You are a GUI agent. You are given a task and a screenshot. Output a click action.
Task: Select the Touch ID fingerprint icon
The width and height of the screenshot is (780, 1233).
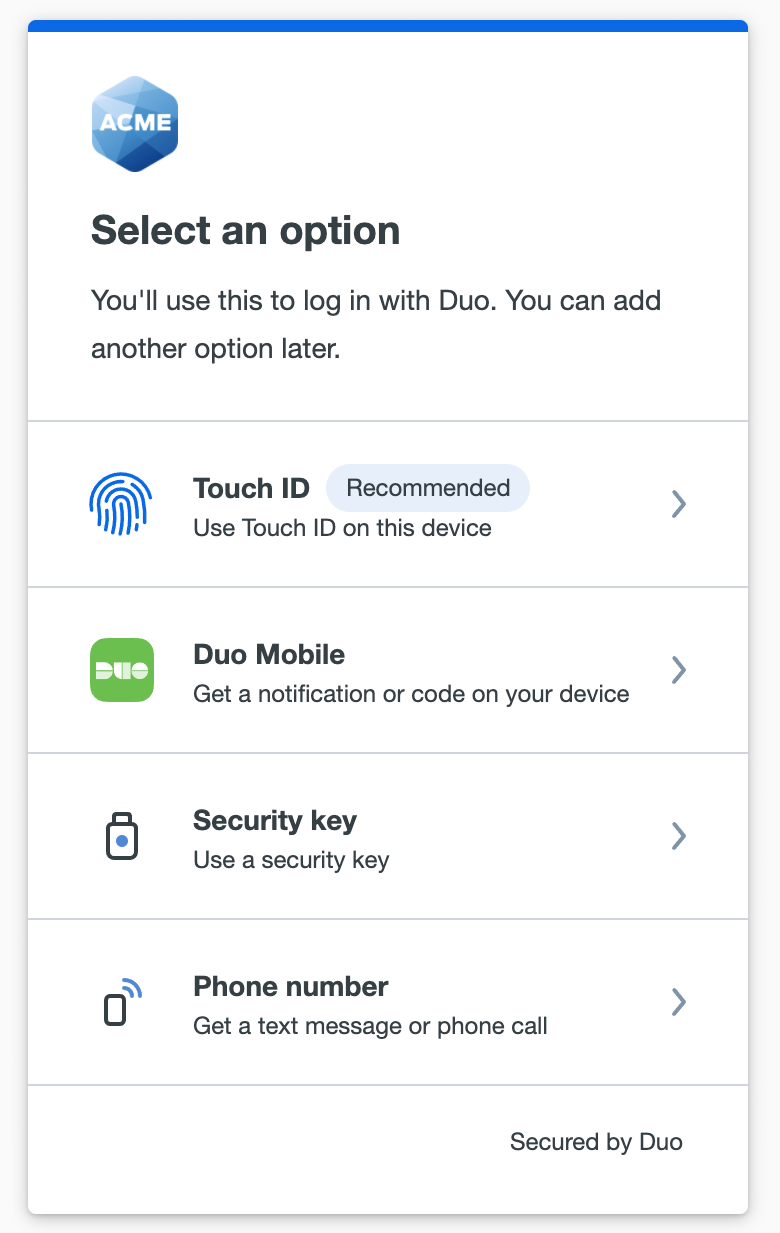pyautogui.click(x=121, y=504)
